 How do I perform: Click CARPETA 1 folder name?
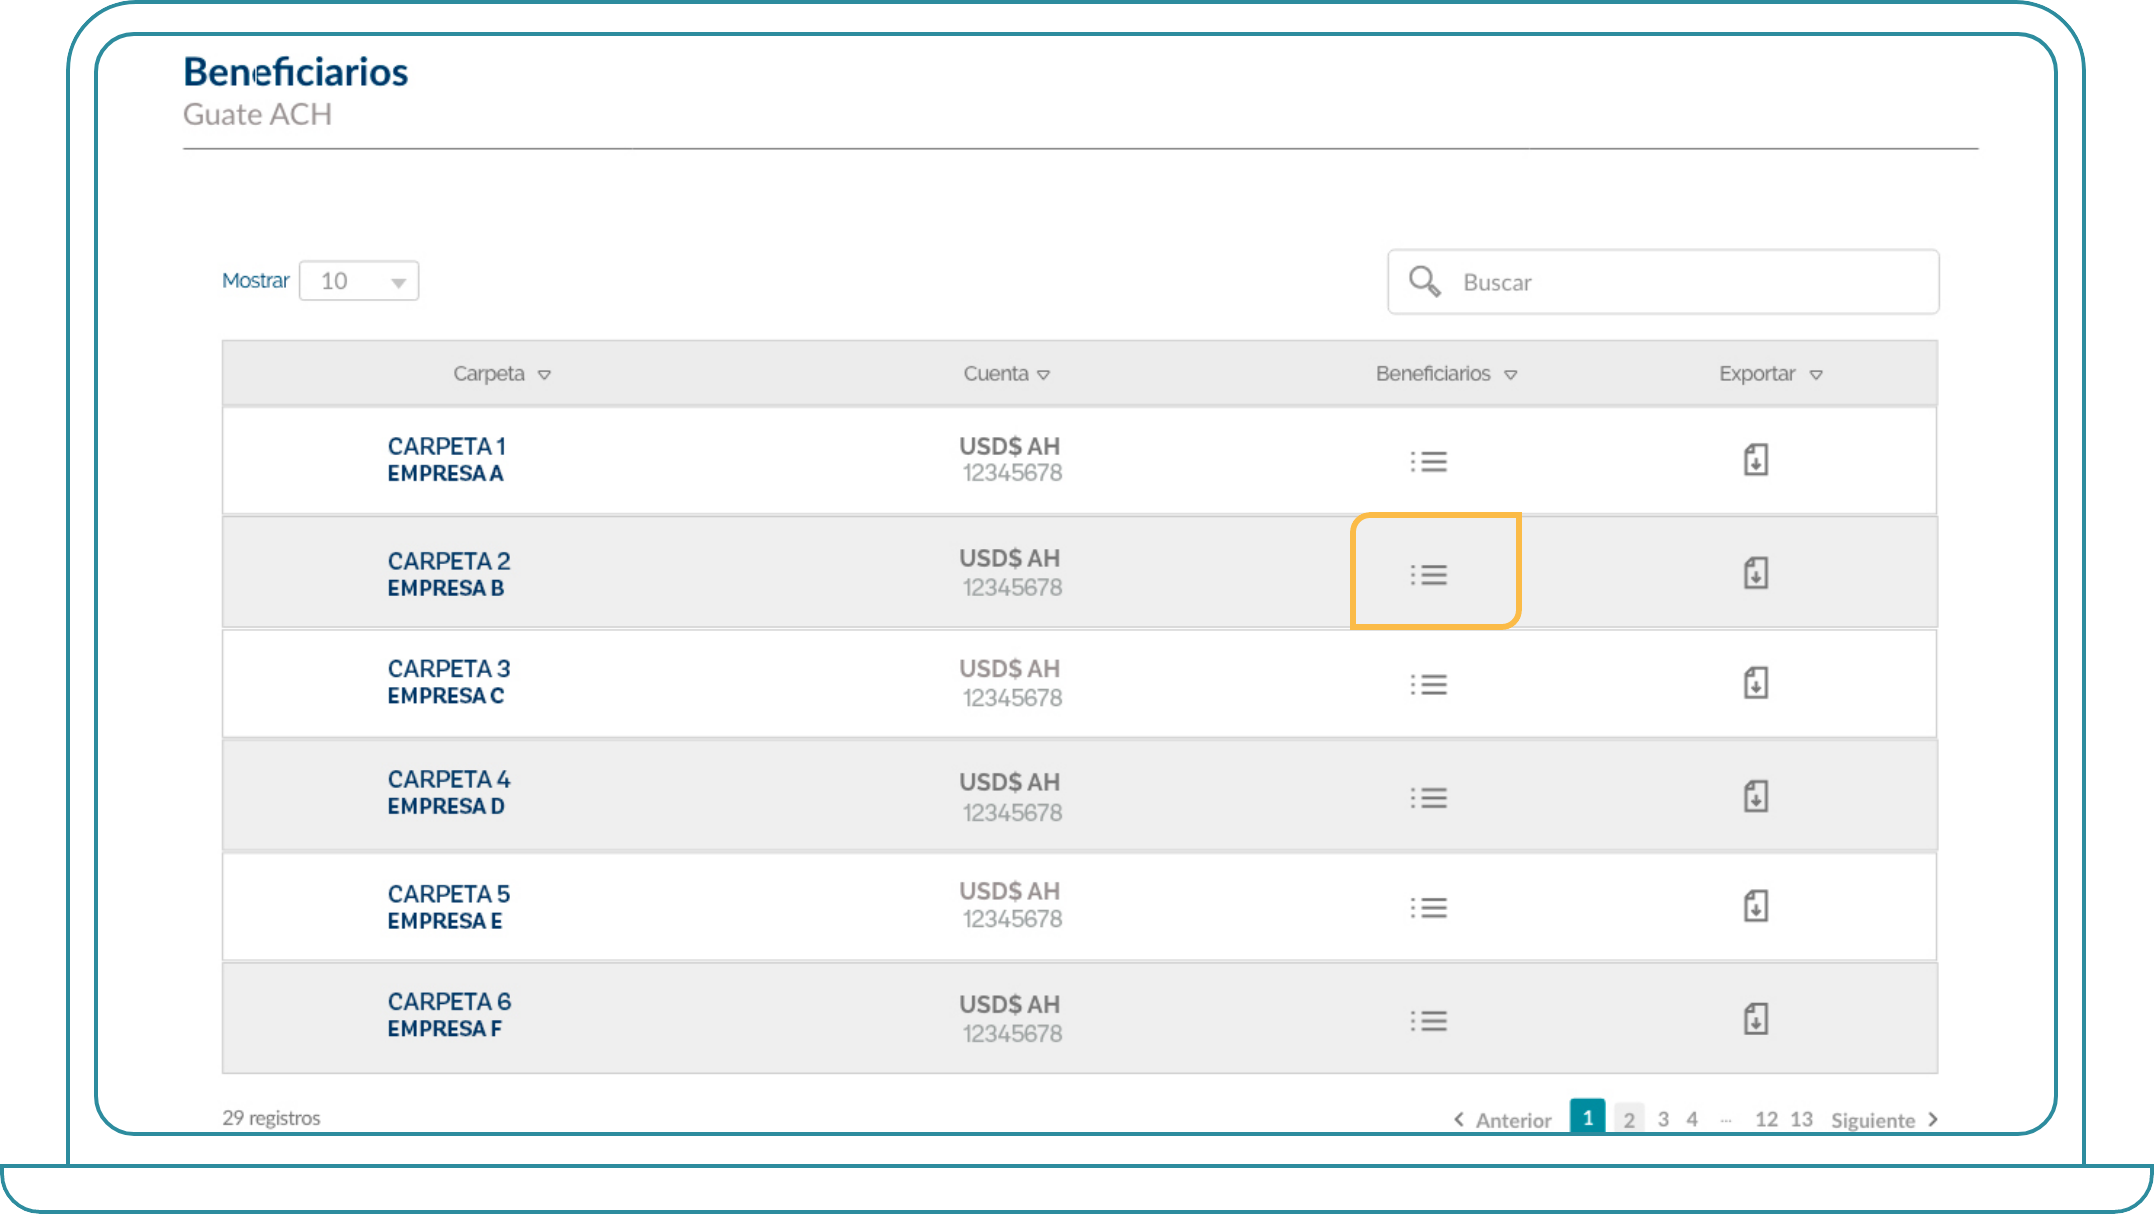(x=447, y=446)
